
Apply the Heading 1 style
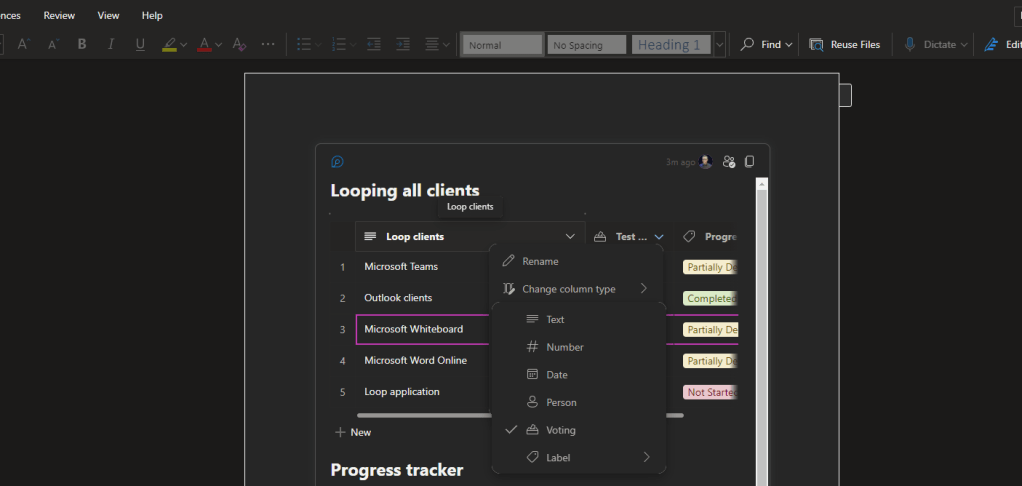click(x=670, y=45)
